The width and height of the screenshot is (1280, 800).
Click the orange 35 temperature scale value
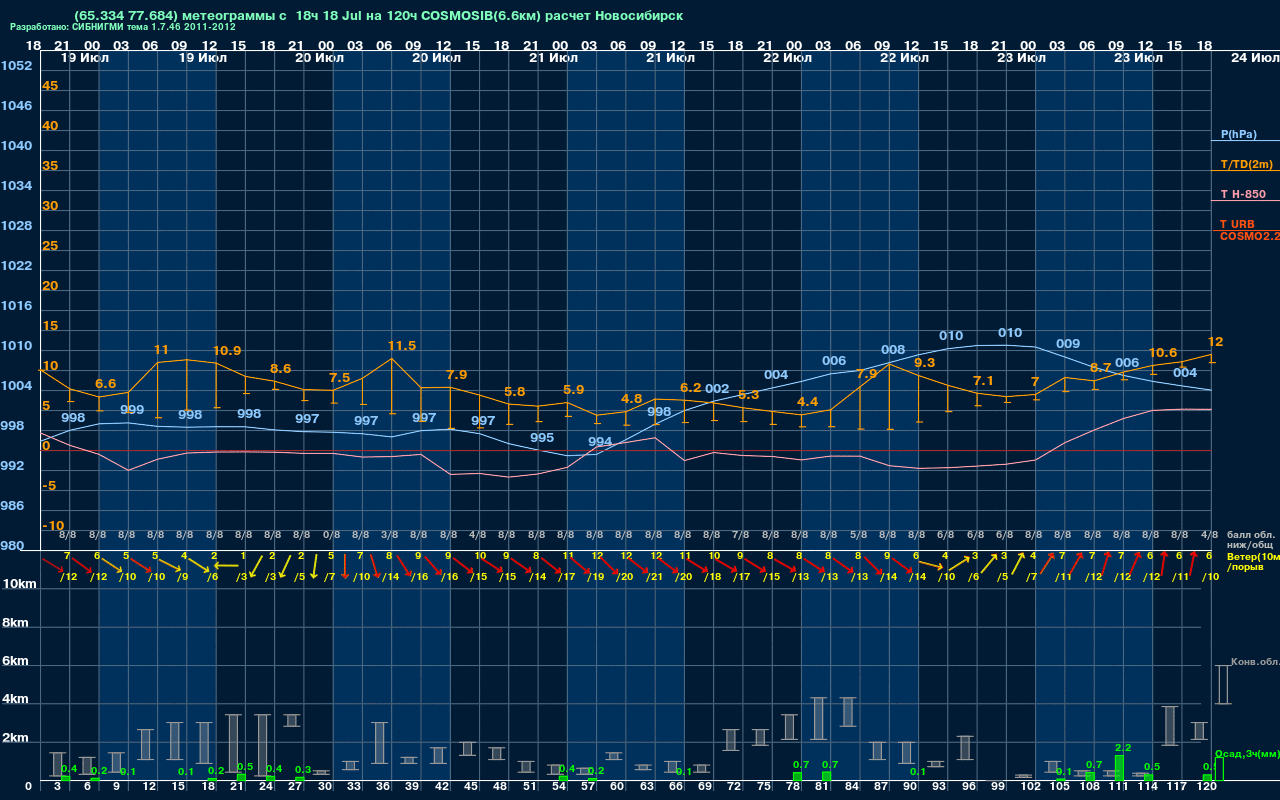click(x=50, y=166)
